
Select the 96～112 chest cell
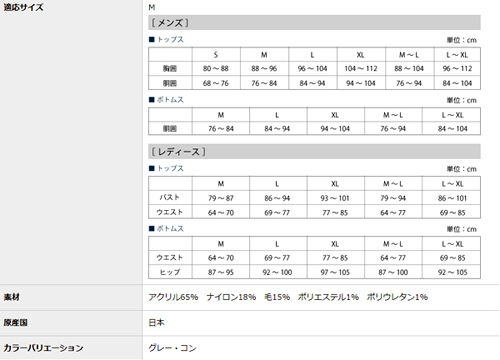(457, 69)
